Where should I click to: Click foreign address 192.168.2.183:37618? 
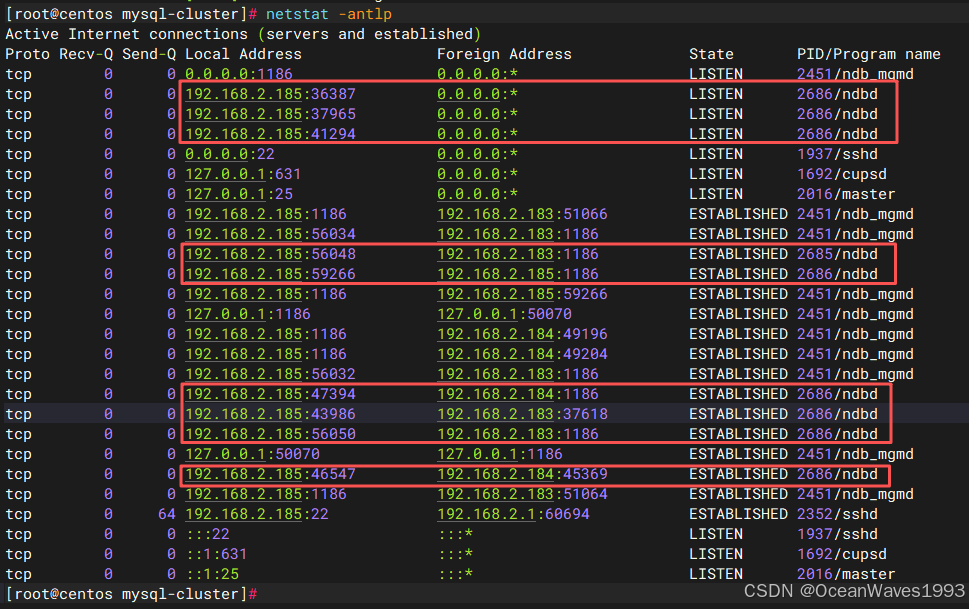point(522,414)
